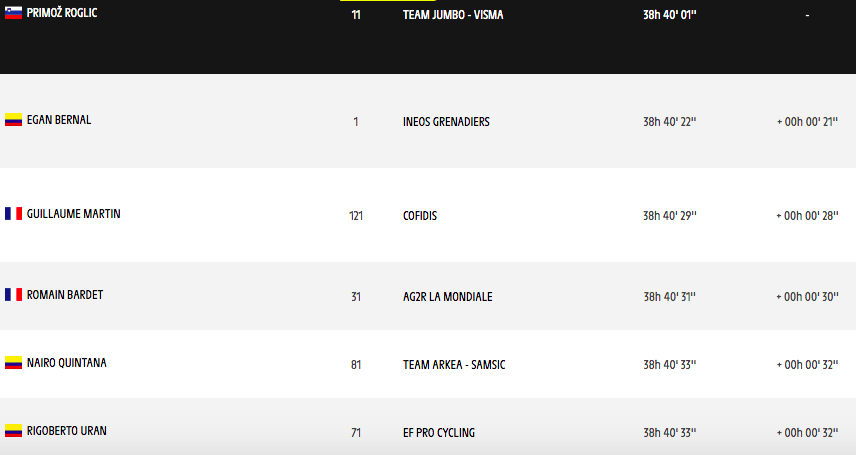Open Rigoberto Uran's rider page
The height and width of the screenshot is (455, 856).
point(67,431)
